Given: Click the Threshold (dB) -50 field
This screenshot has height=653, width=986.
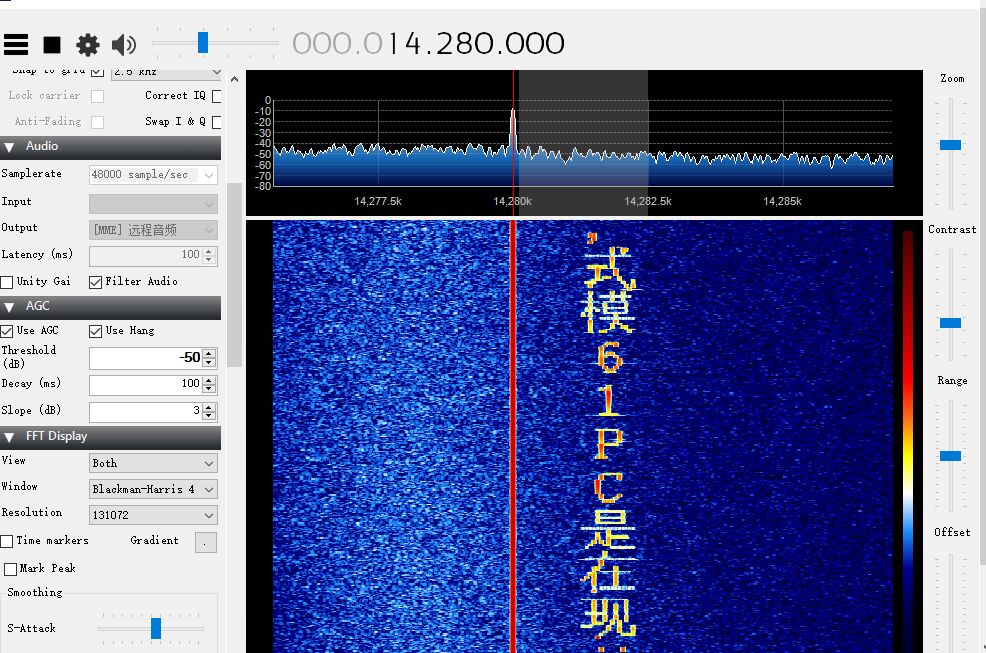Looking at the screenshot, I should click(x=146, y=358).
